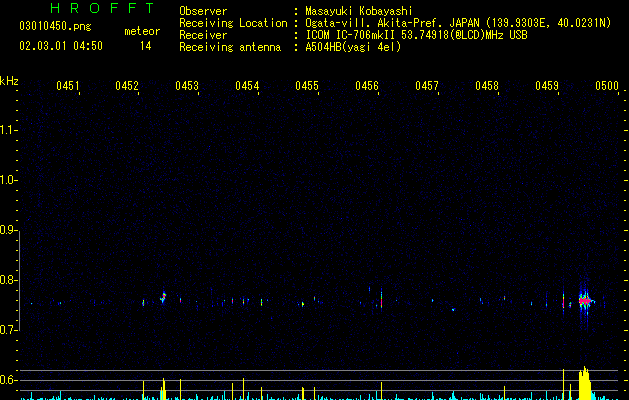Click the Observer label

tap(203, 11)
